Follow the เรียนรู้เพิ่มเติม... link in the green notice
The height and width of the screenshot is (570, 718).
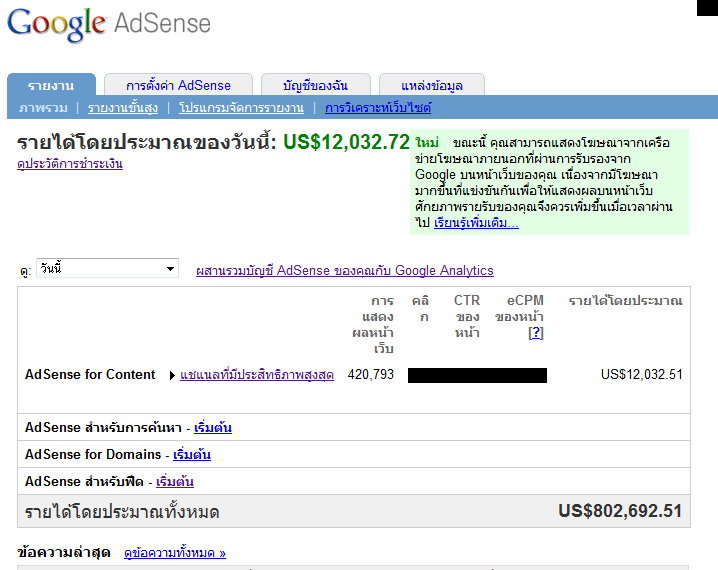coord(476,222)
